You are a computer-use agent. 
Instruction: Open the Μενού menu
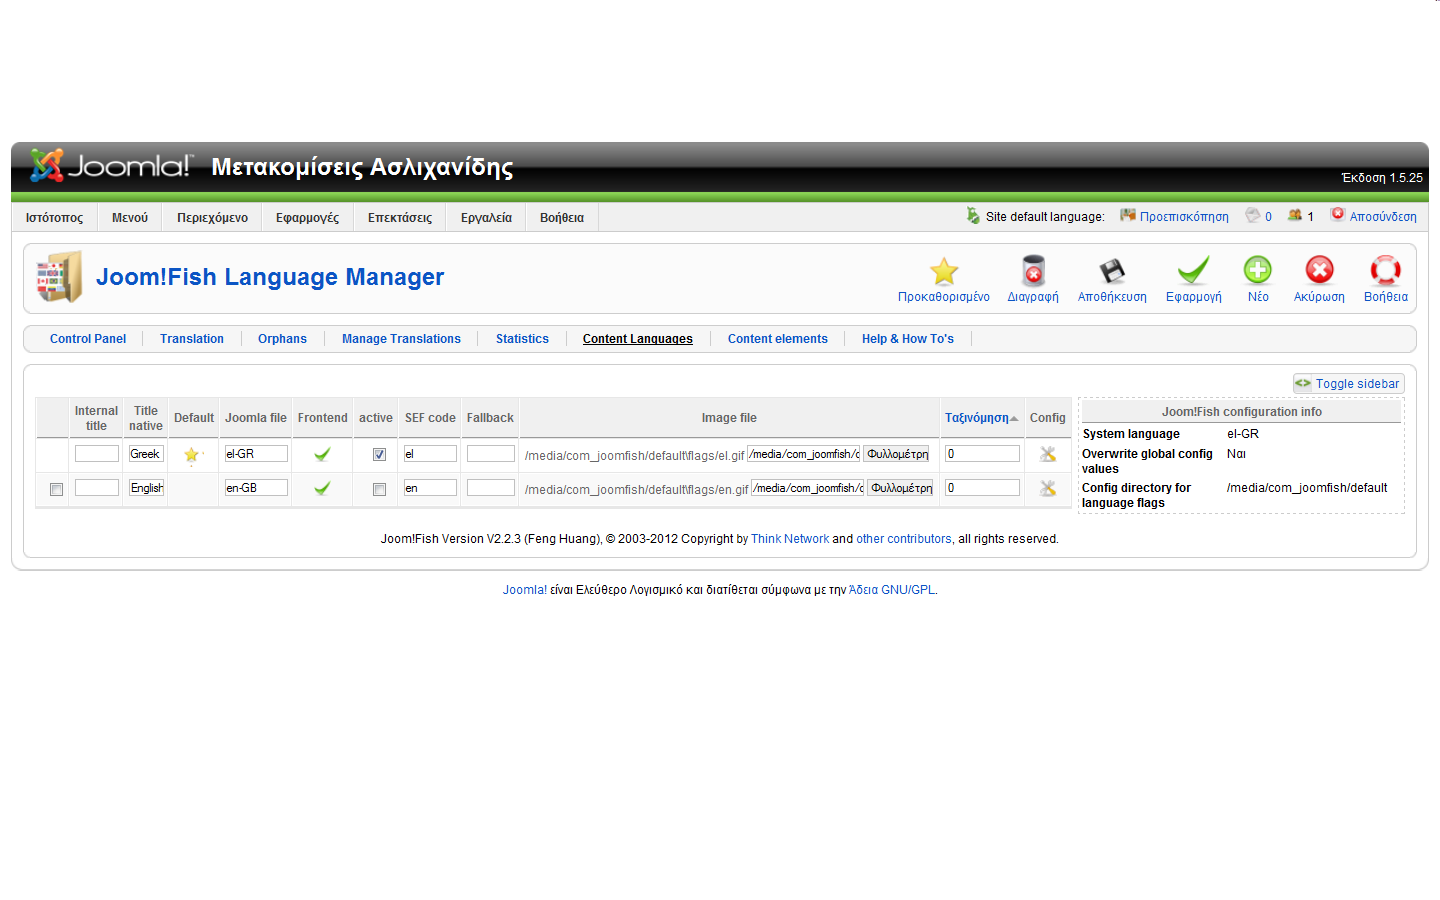[130, 217]
